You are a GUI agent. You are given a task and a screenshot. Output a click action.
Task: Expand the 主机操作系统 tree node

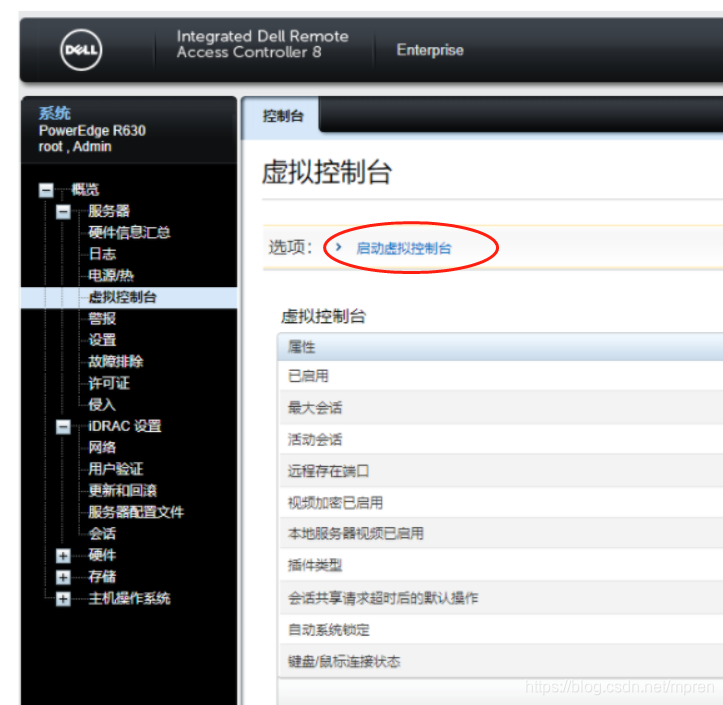[x=63, y=598]
